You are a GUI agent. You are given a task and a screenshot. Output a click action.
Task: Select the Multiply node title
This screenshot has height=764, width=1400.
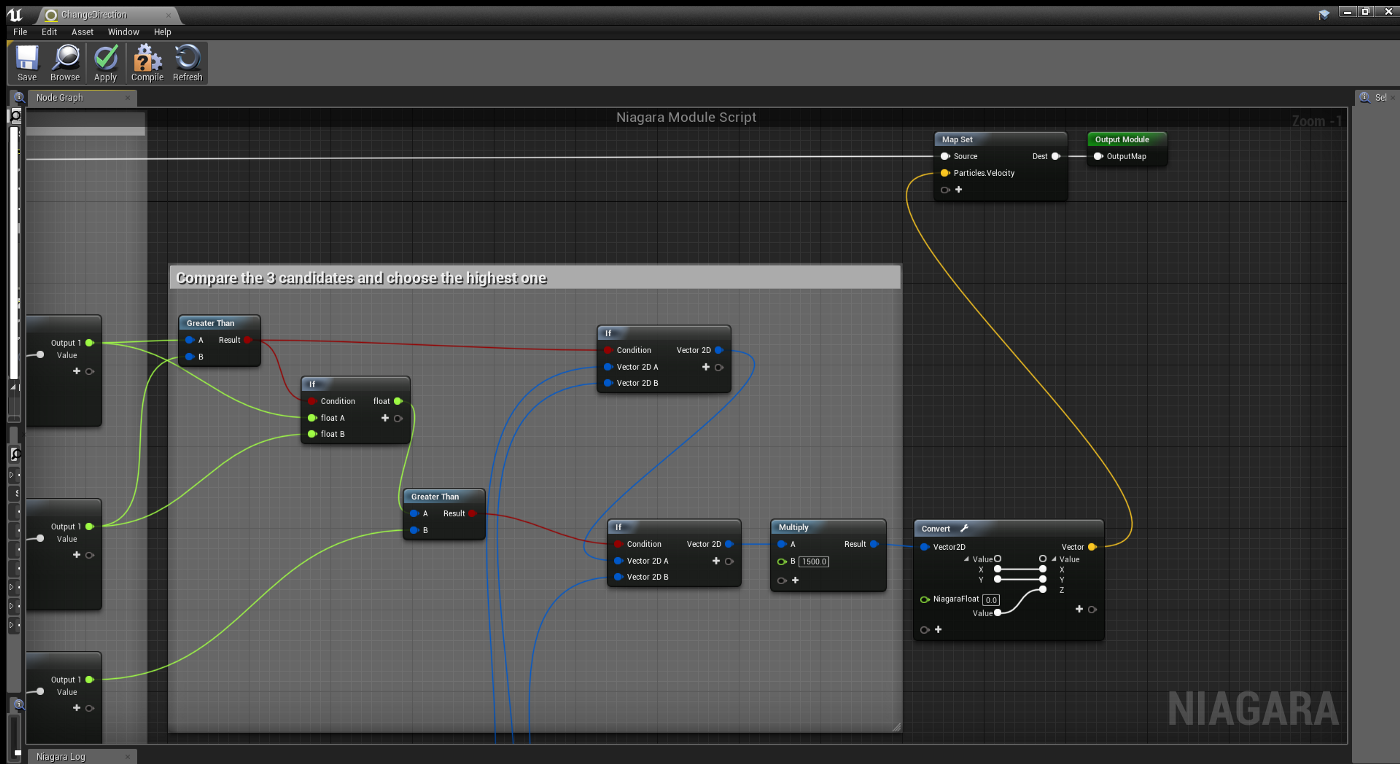[x=794, y=527]
